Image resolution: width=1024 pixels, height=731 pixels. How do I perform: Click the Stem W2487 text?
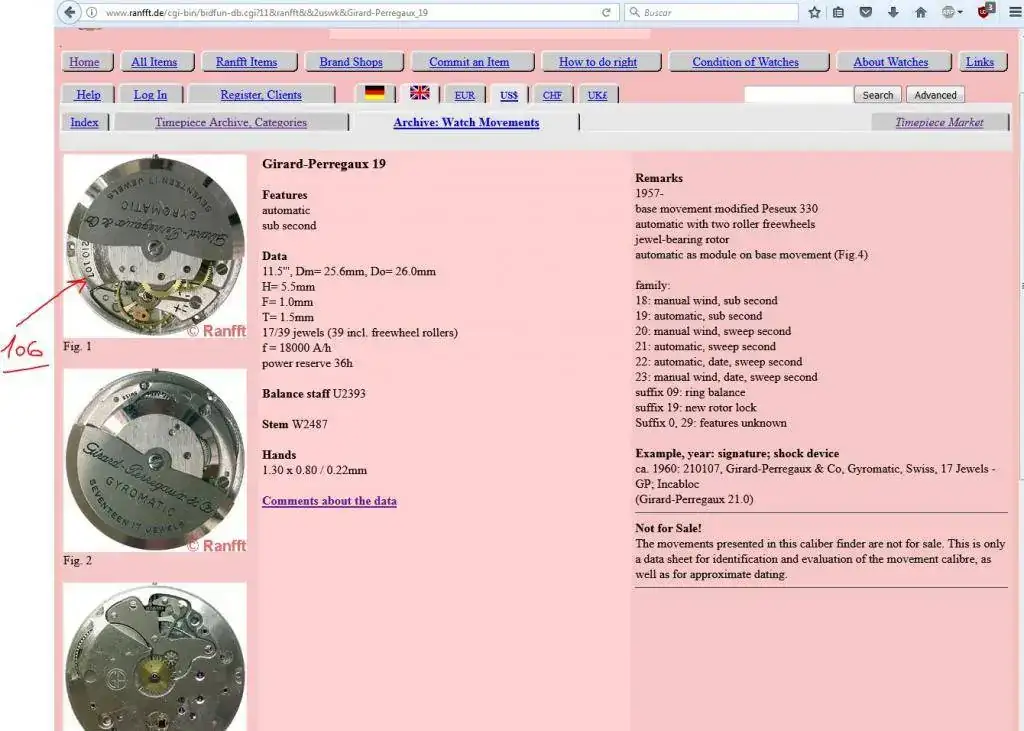coord(295,425)
